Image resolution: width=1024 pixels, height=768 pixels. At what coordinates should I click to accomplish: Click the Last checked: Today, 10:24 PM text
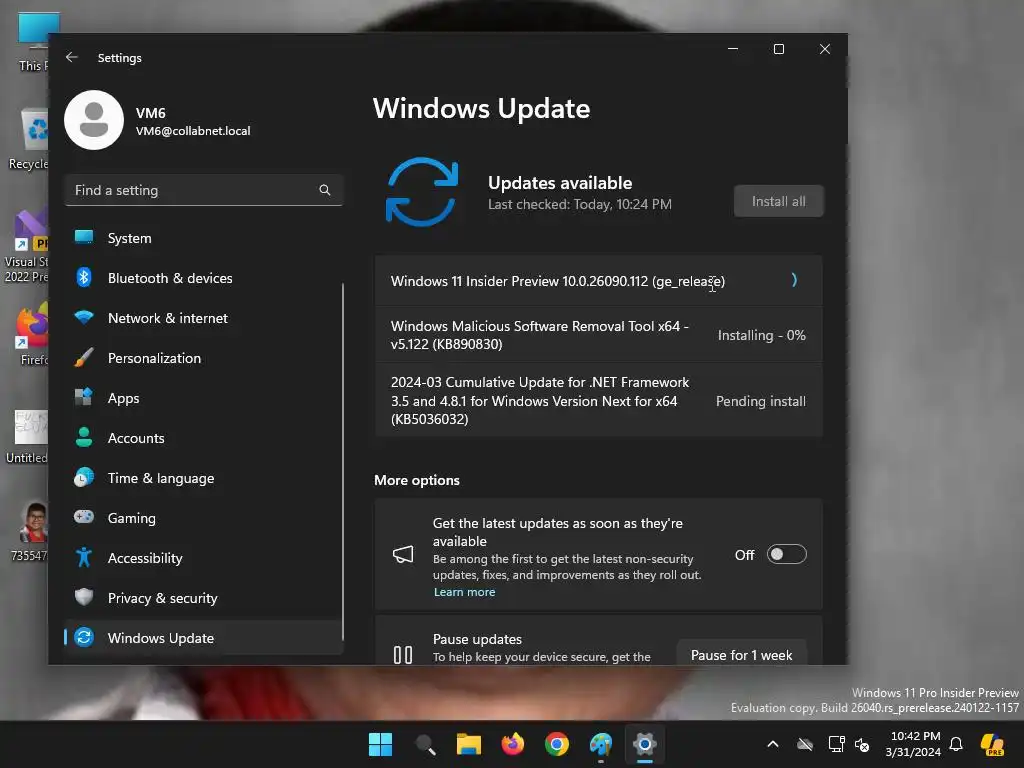click(x=580, y=204)
